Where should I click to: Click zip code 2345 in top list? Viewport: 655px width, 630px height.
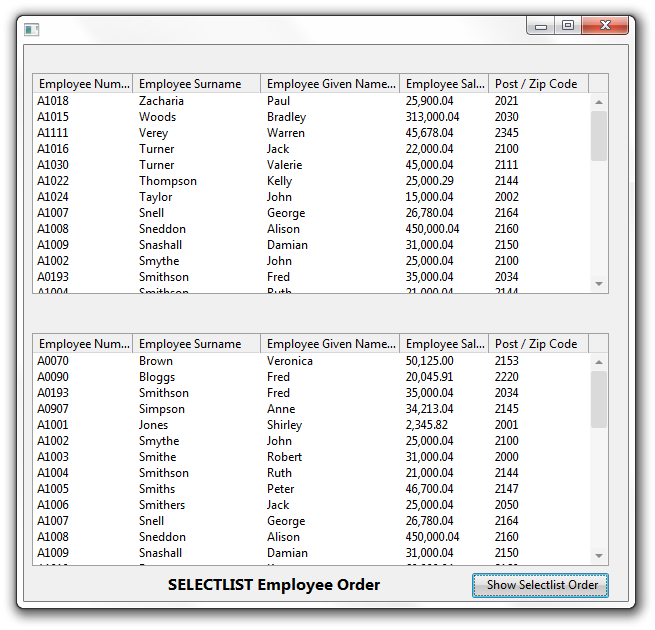coord(507,133)
